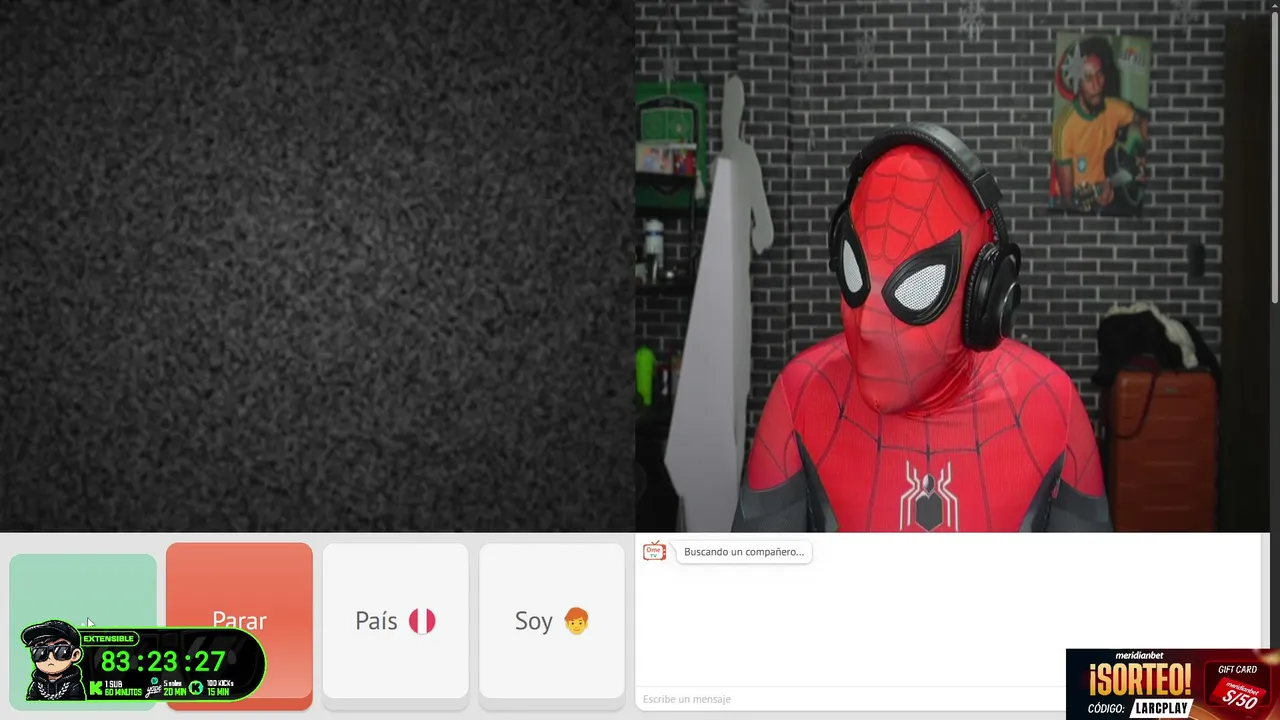Click the Spider-Man webcam video feed
1280x720 pixels.
click(952, 266)
